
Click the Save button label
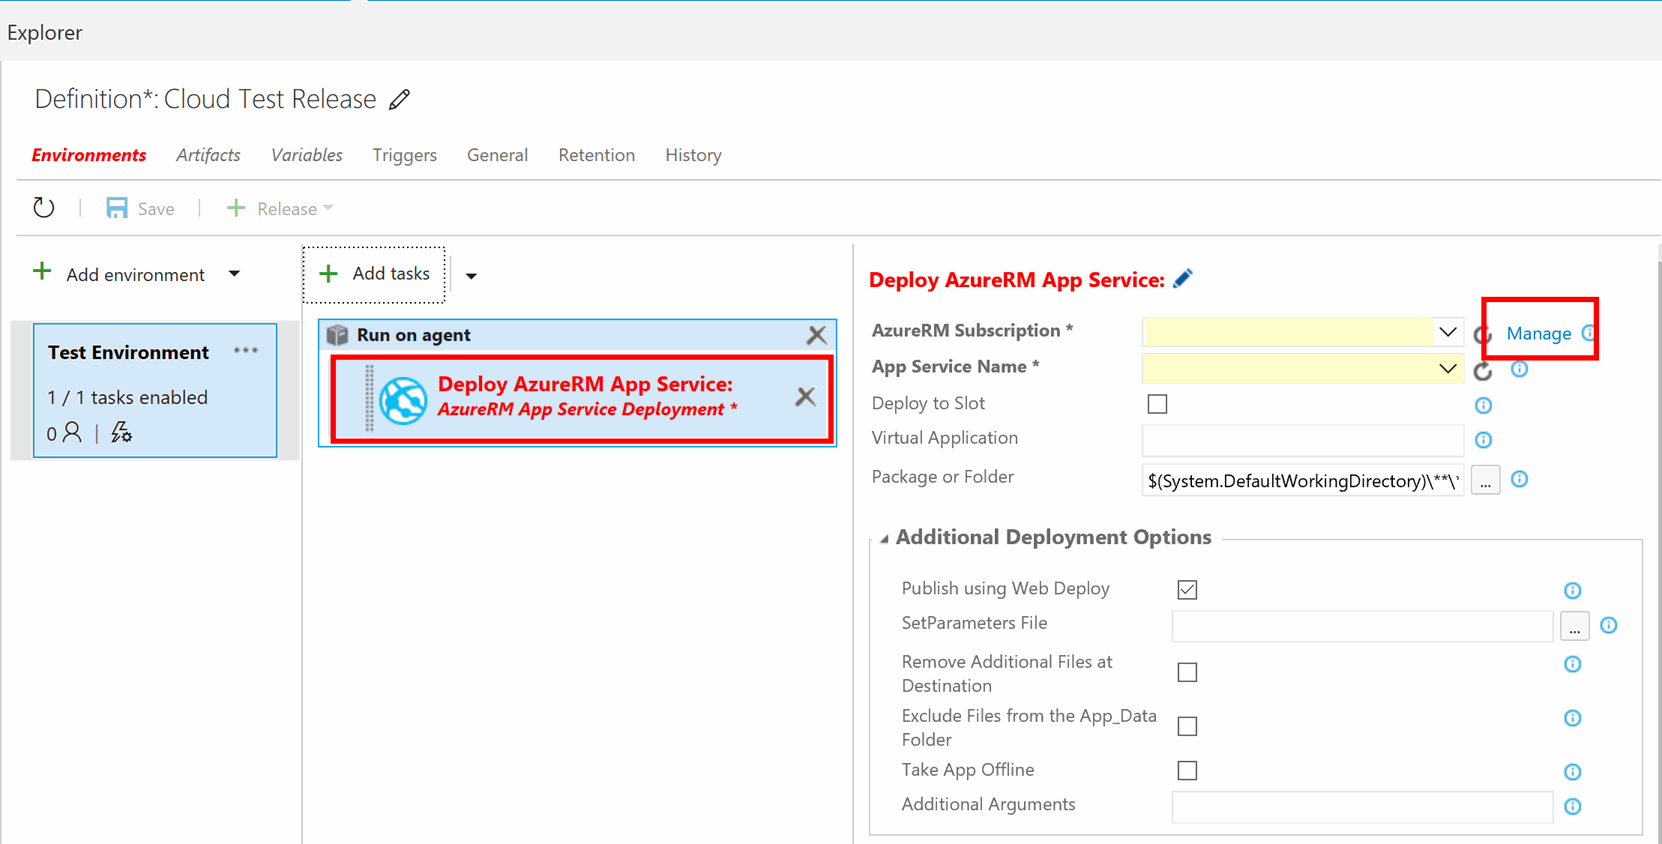156,209
